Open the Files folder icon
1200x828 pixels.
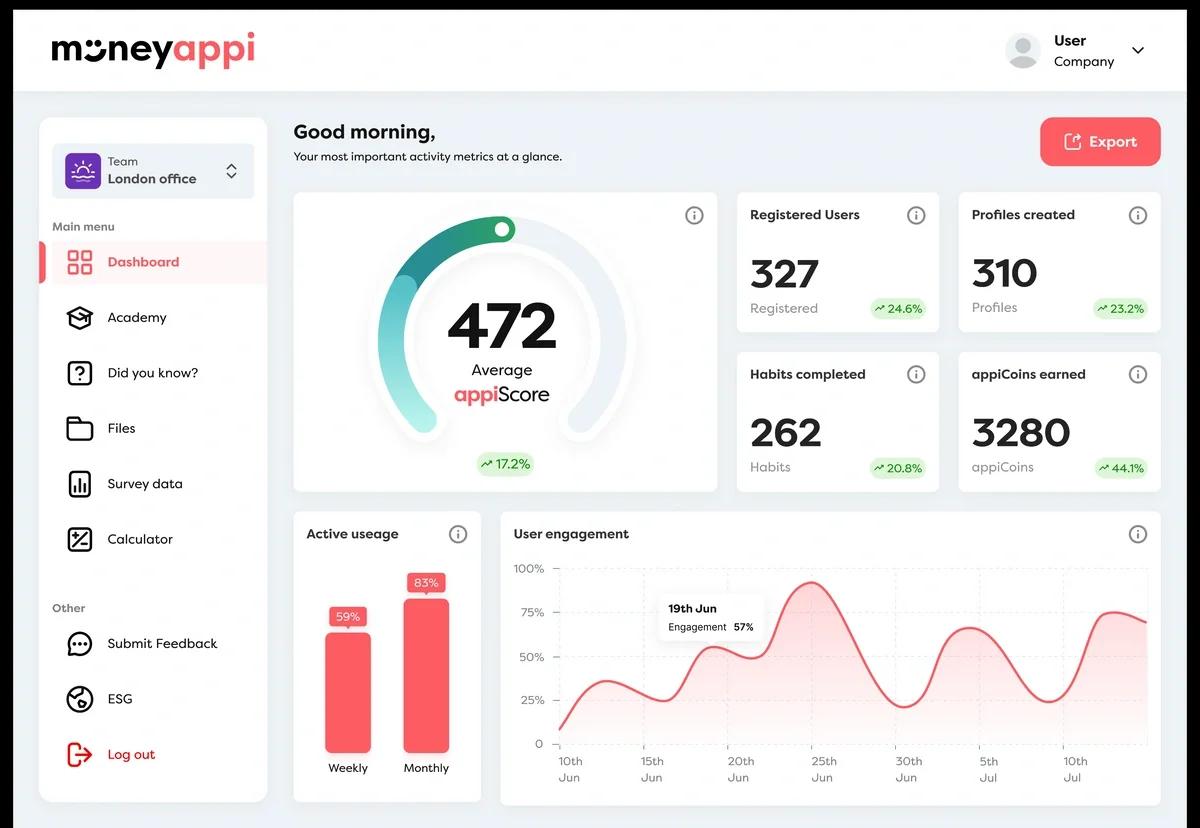click(x=79, y=428)
